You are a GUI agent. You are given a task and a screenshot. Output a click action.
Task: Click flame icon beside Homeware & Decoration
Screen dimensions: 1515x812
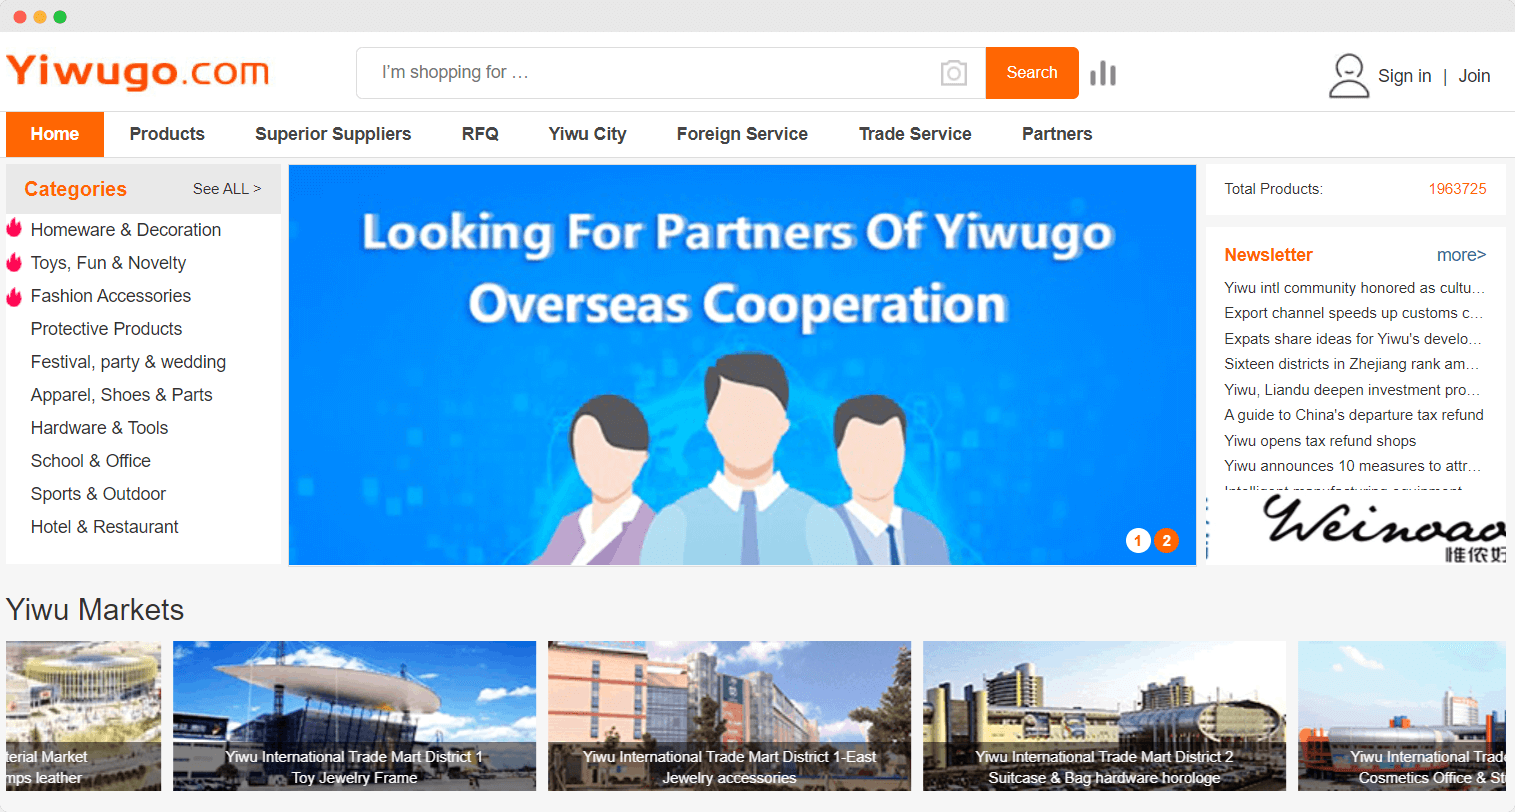pyautogui.click(x=14, y=229)
